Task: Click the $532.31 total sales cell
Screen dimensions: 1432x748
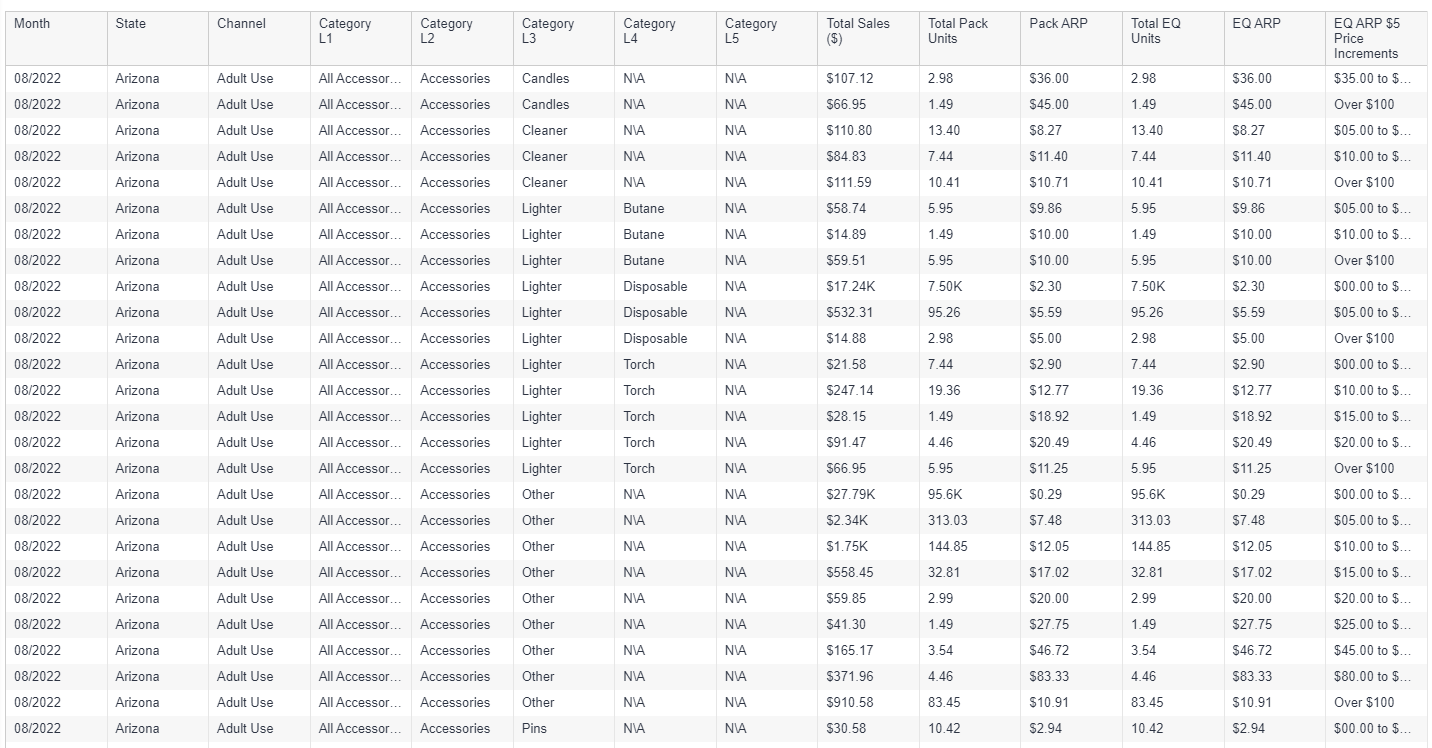Action: [x=849, y=312]
